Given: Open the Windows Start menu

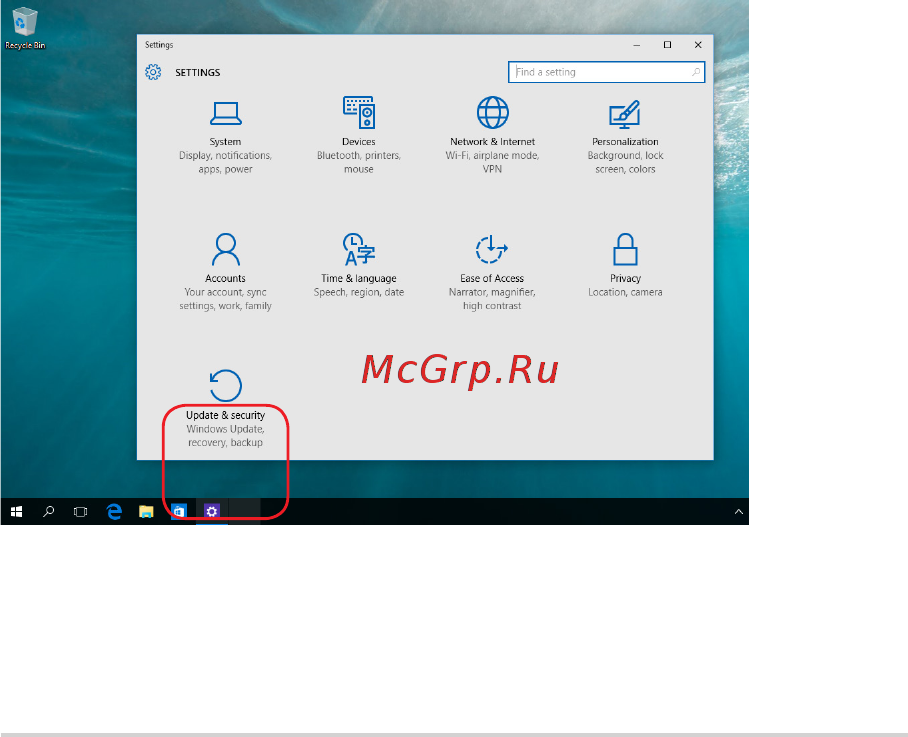Looking at the screenshot, I should (x=16, y=512).
